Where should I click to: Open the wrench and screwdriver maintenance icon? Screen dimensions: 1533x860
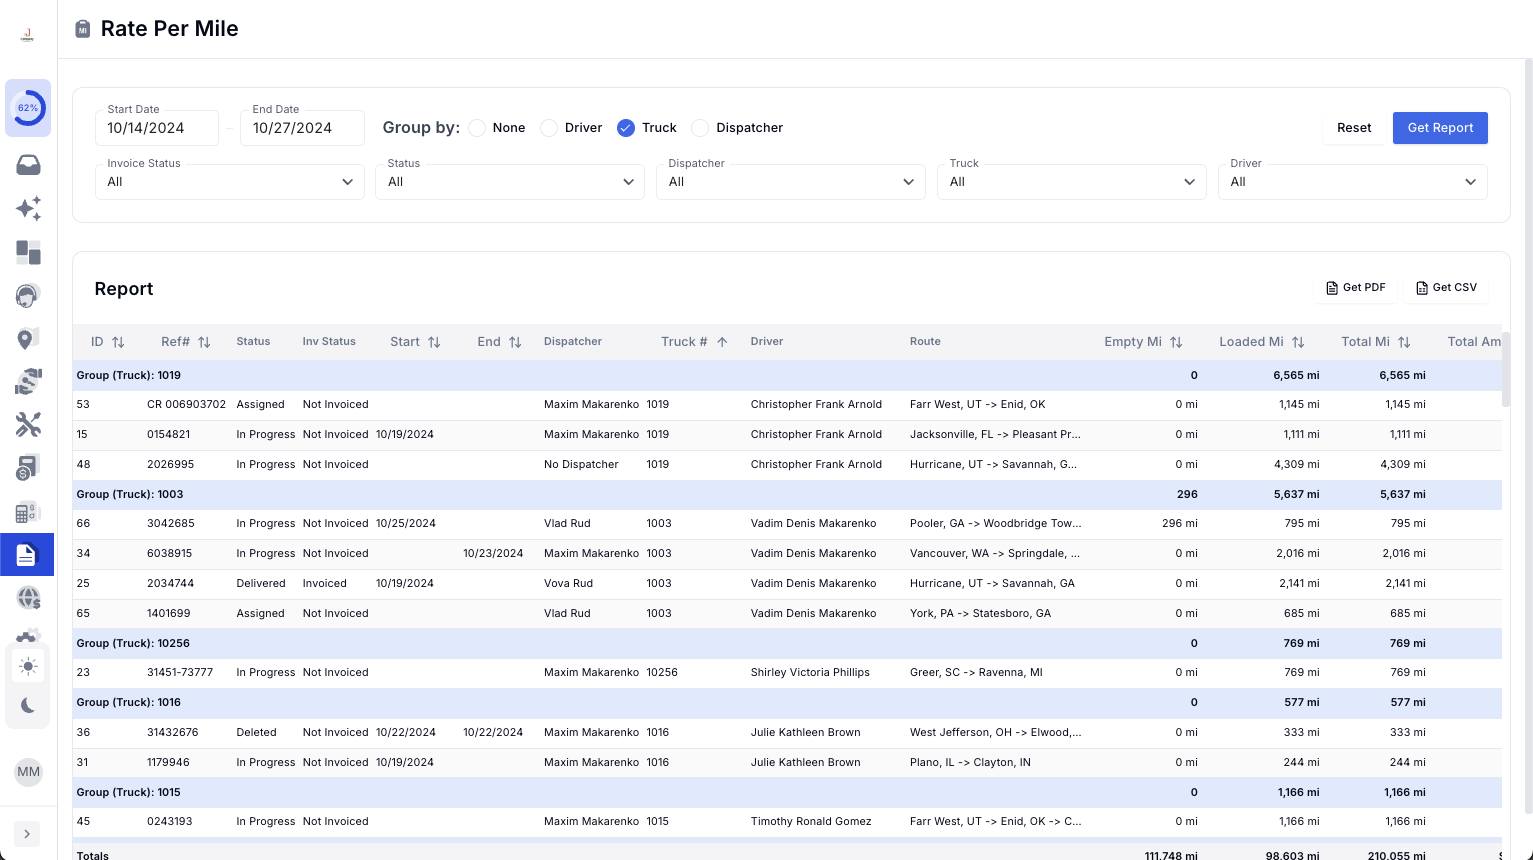[x=28, y=425]
